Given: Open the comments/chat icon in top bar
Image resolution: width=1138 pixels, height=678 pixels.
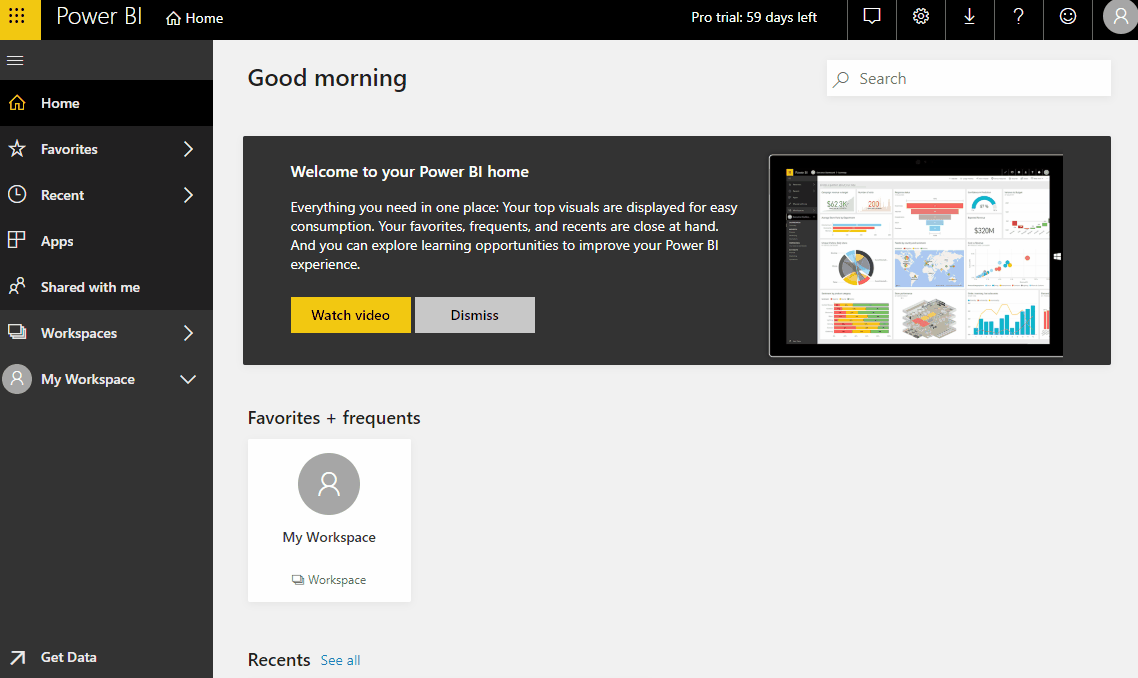Looking at the screenshot, I should [x=871, y=19].
